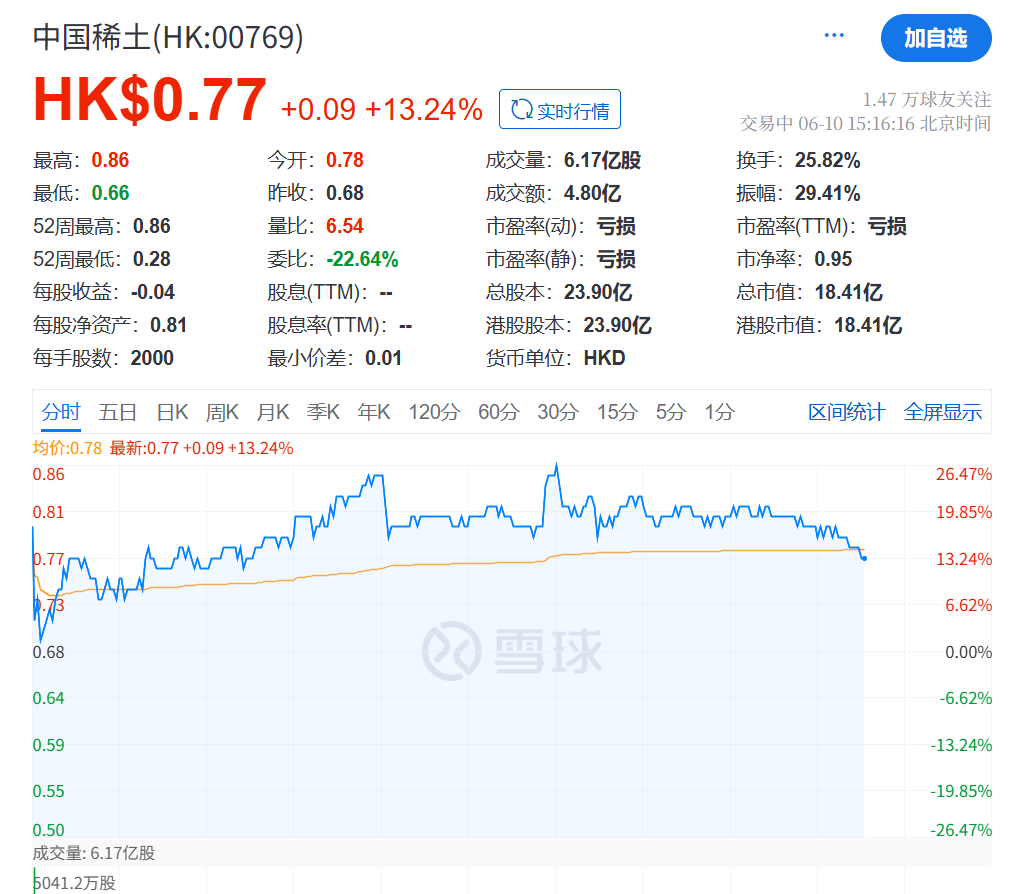Click the 52周最低 value 0.28
This screenshot has width=1014, height=894.
[x=151, y=259]
